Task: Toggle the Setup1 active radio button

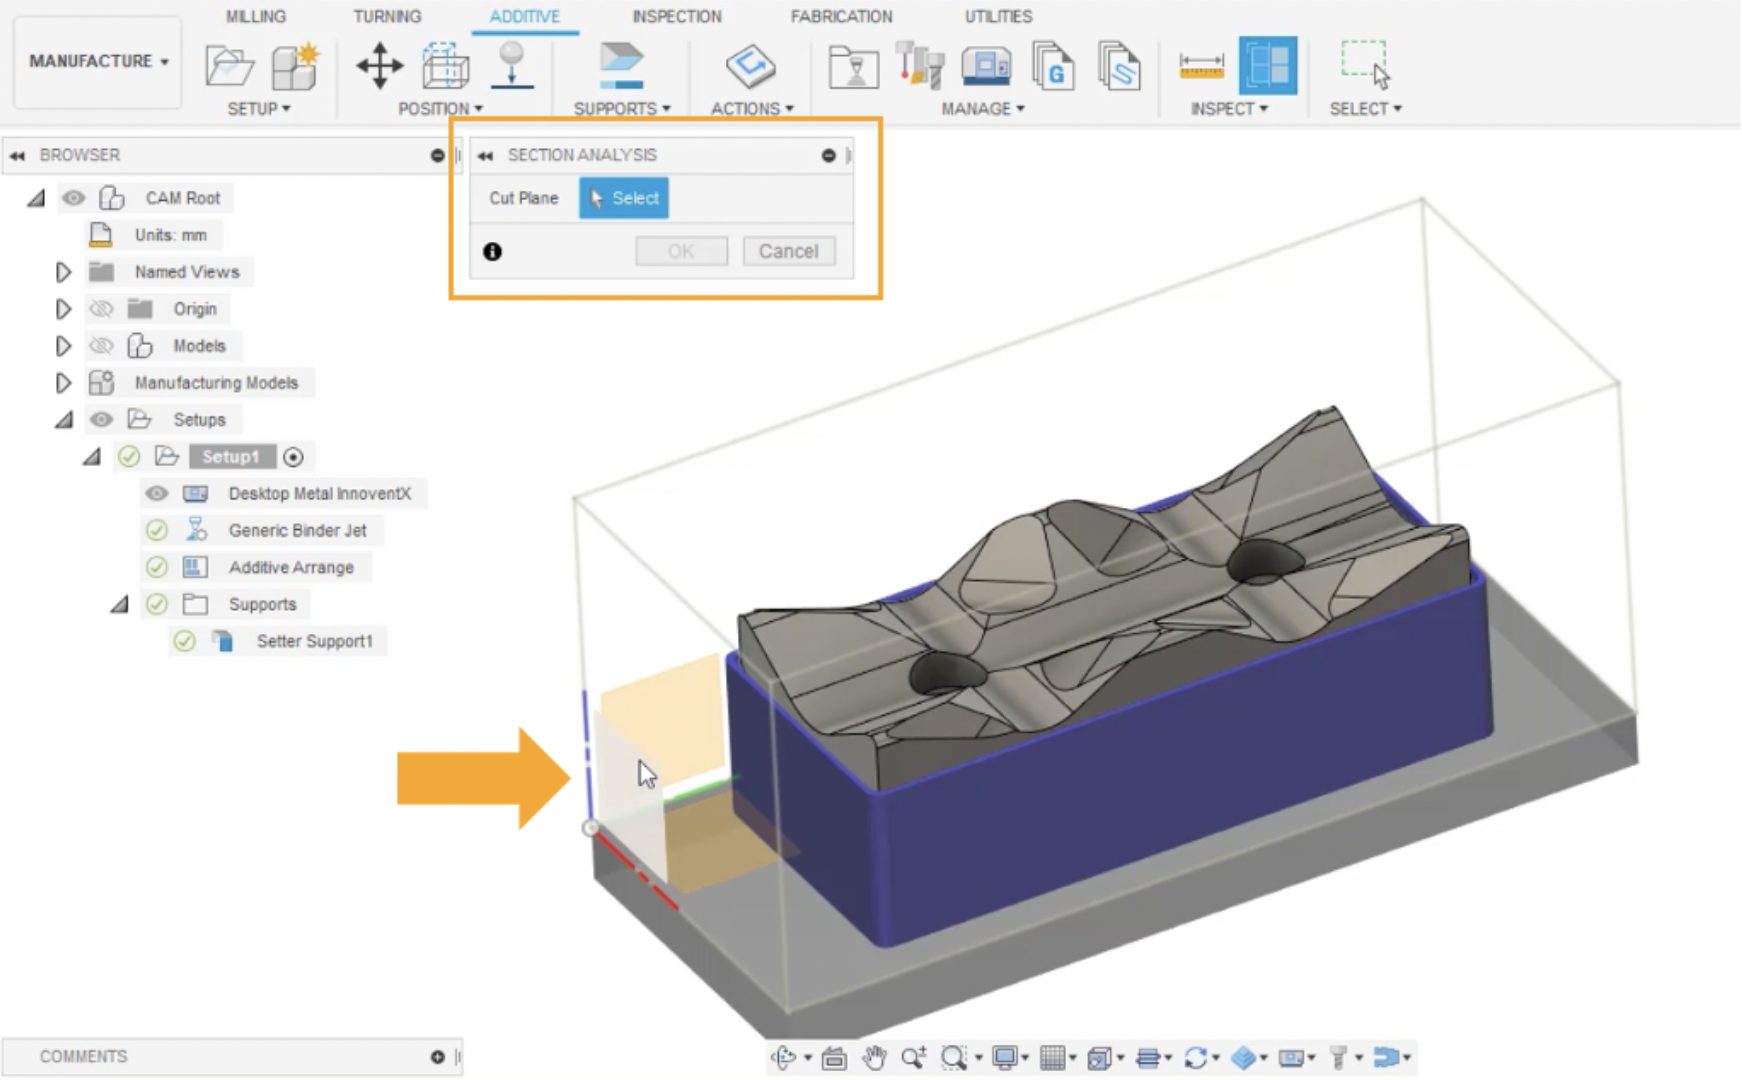Action: click(x=293, y=457)
